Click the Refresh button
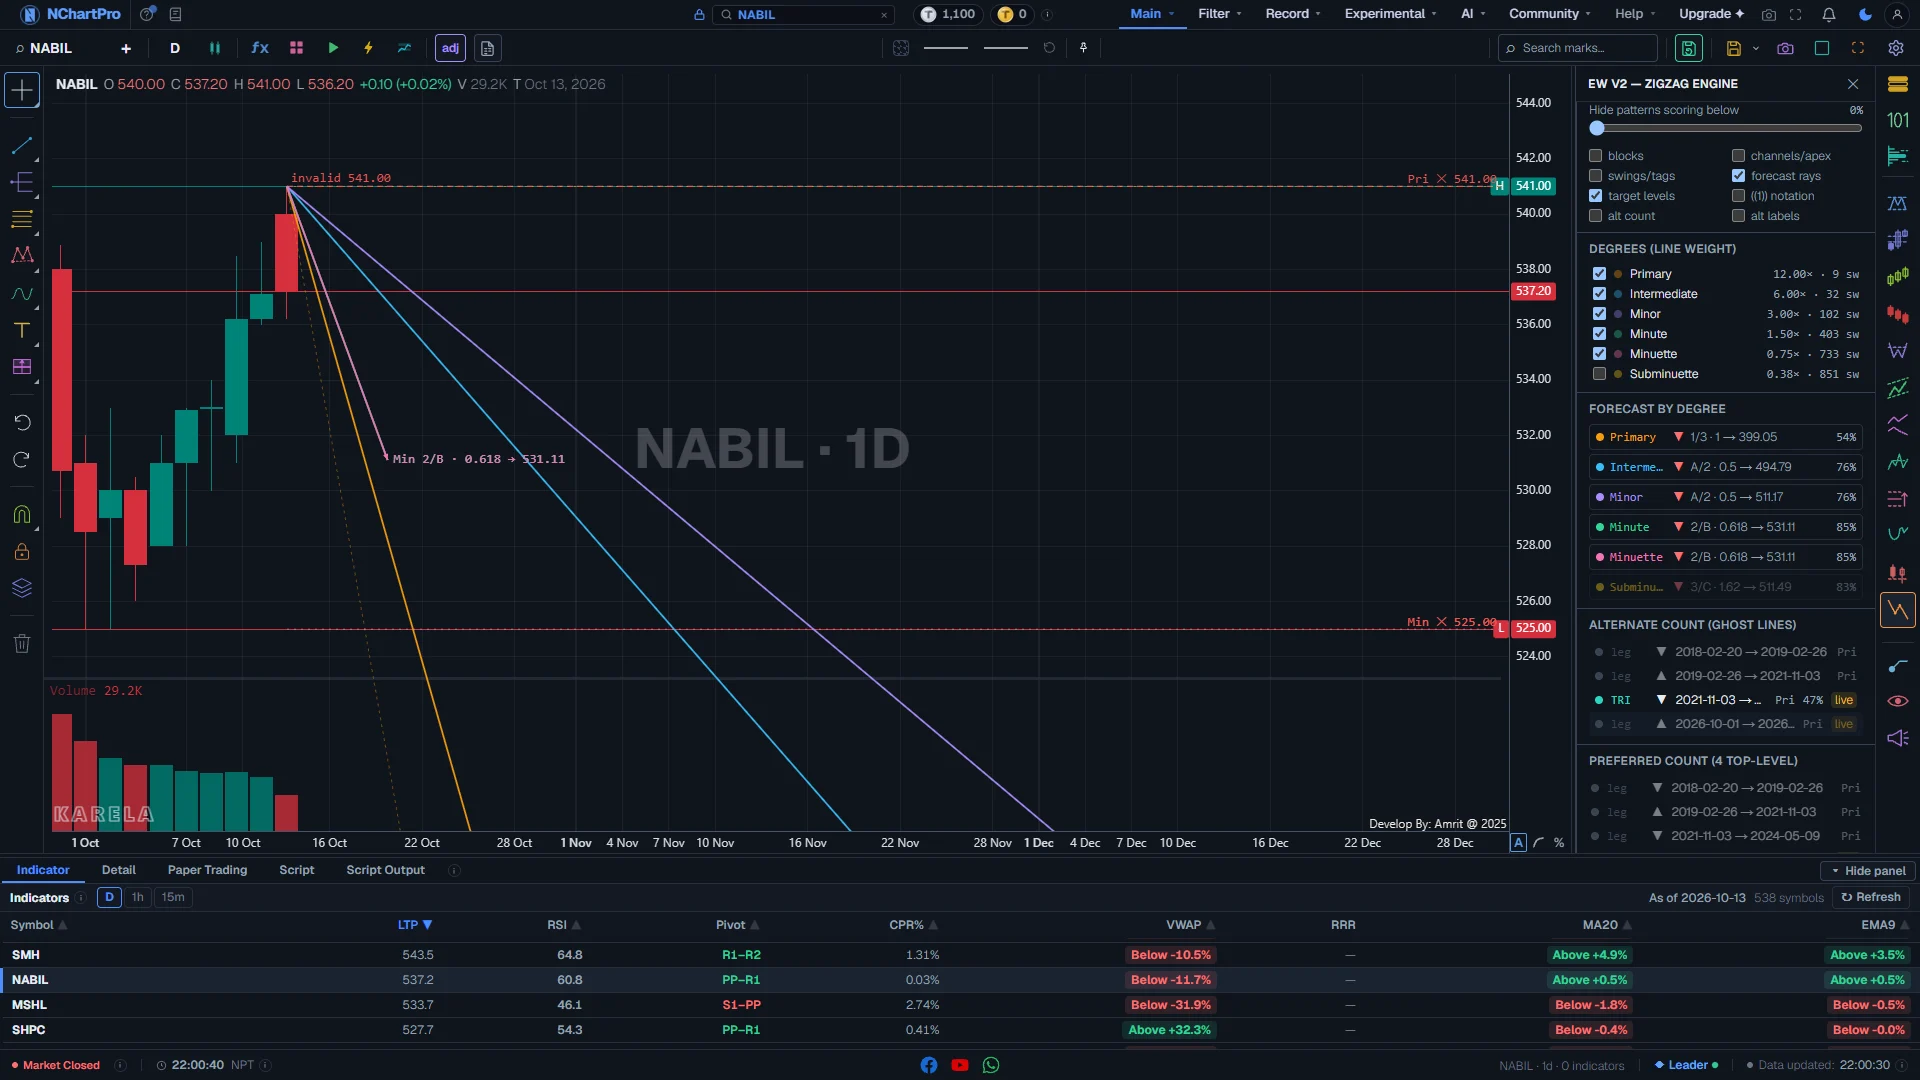 tap(1871, 897)
